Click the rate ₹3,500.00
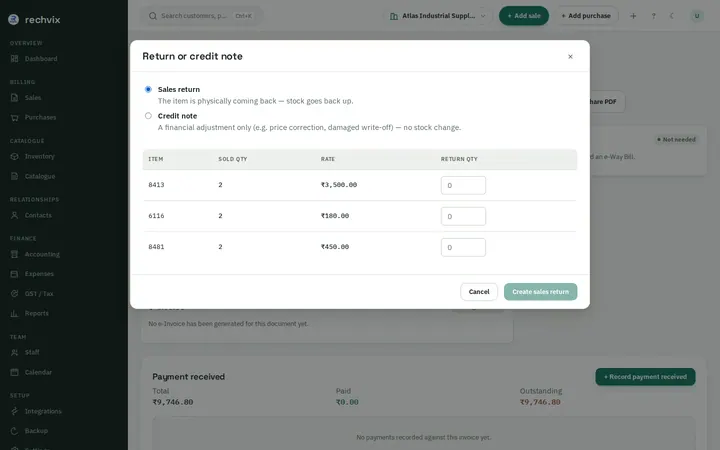Image resolution: width=720 pixels, height=450 pixels. 339,185
